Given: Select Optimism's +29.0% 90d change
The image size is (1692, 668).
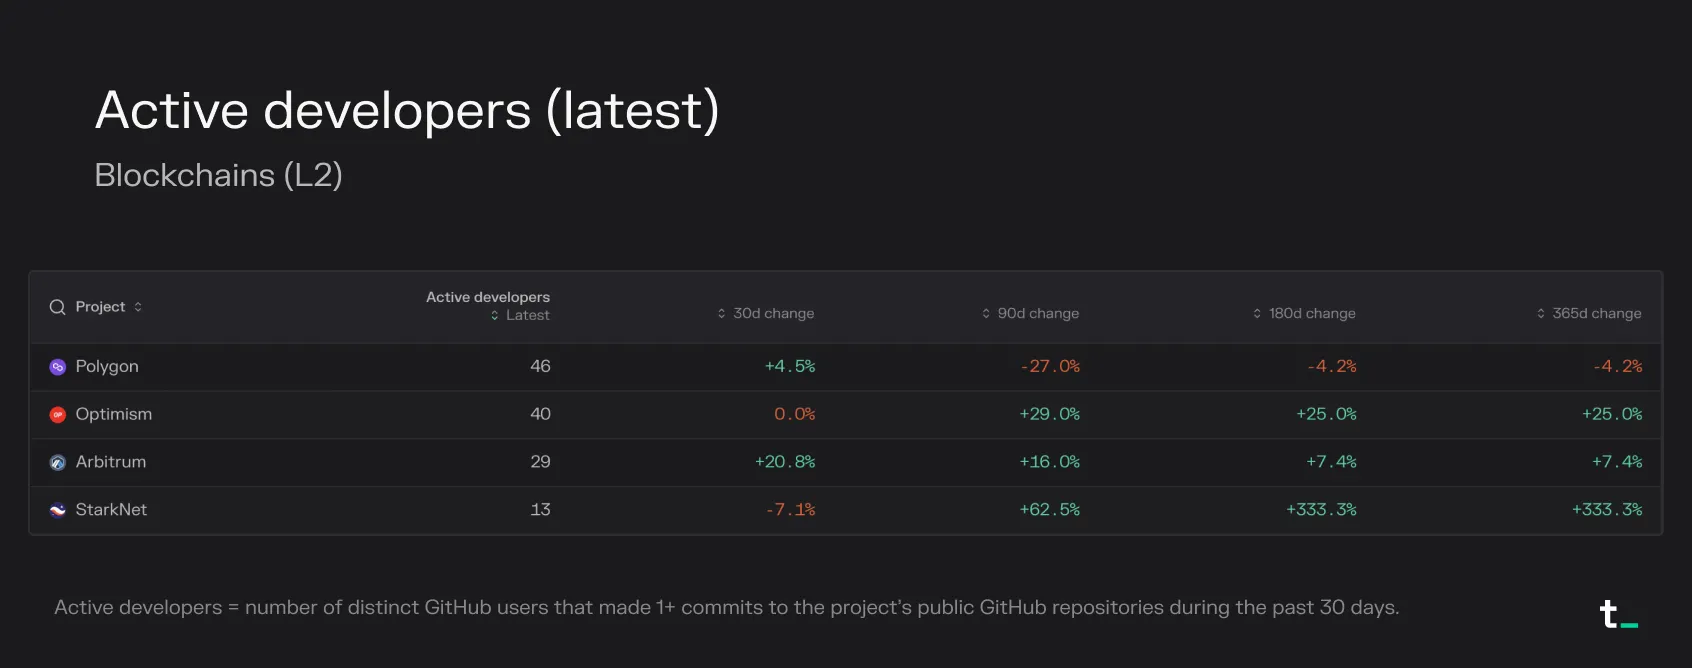Looking at the screenshot, I should [1050, 414].
